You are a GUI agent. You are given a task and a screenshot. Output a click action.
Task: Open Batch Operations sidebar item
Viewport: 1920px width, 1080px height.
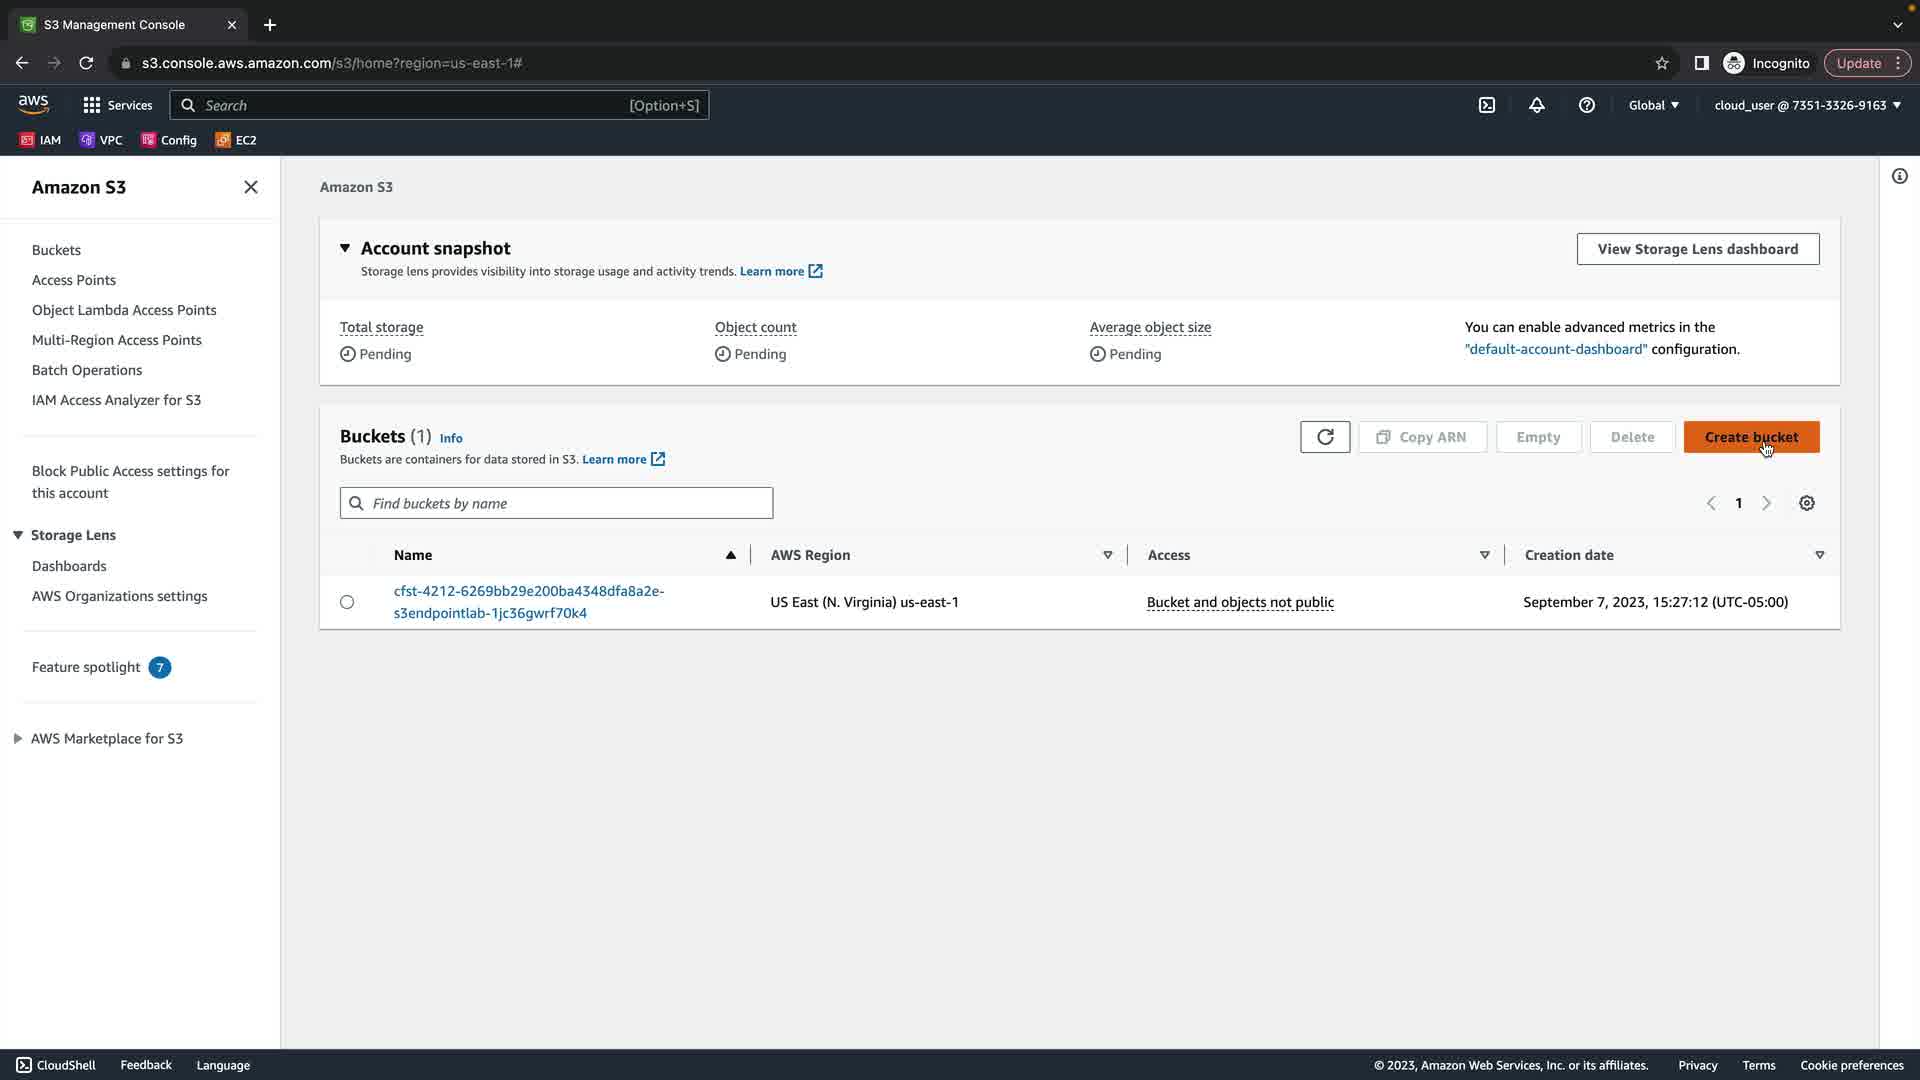[x=87, y=370]
